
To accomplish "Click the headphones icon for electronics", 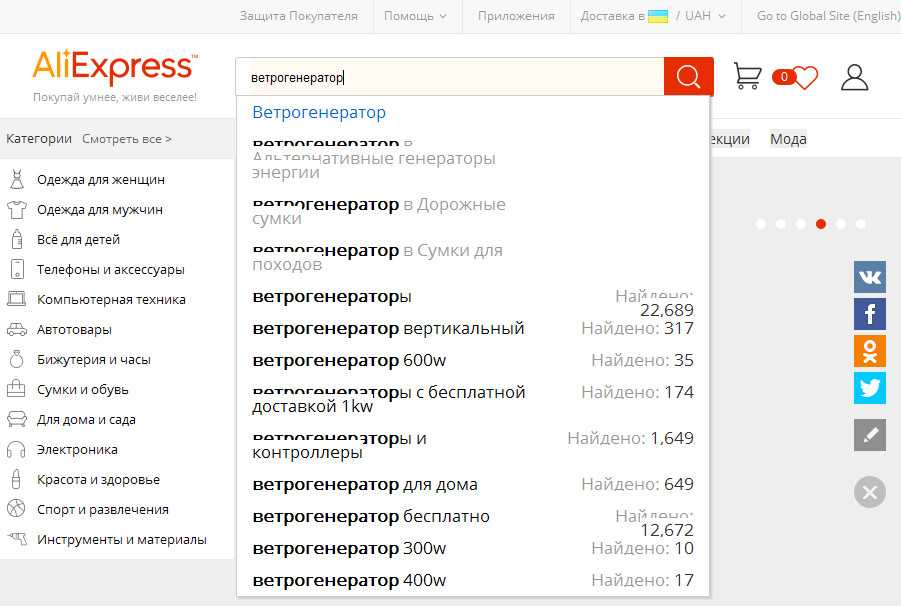I will point(16,449).
